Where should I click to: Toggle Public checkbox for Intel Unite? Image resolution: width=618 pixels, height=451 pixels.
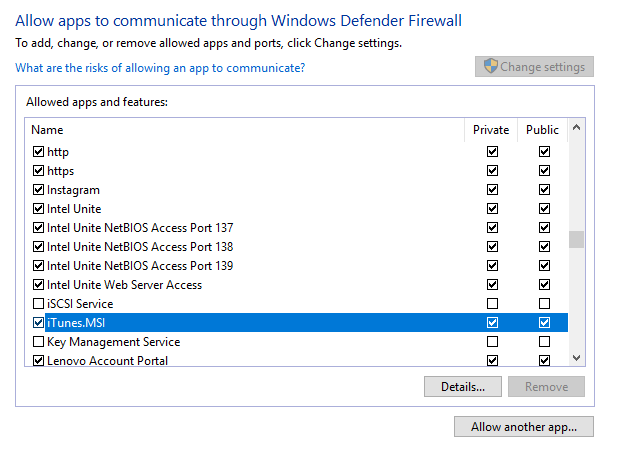click(x=544, y=209)
